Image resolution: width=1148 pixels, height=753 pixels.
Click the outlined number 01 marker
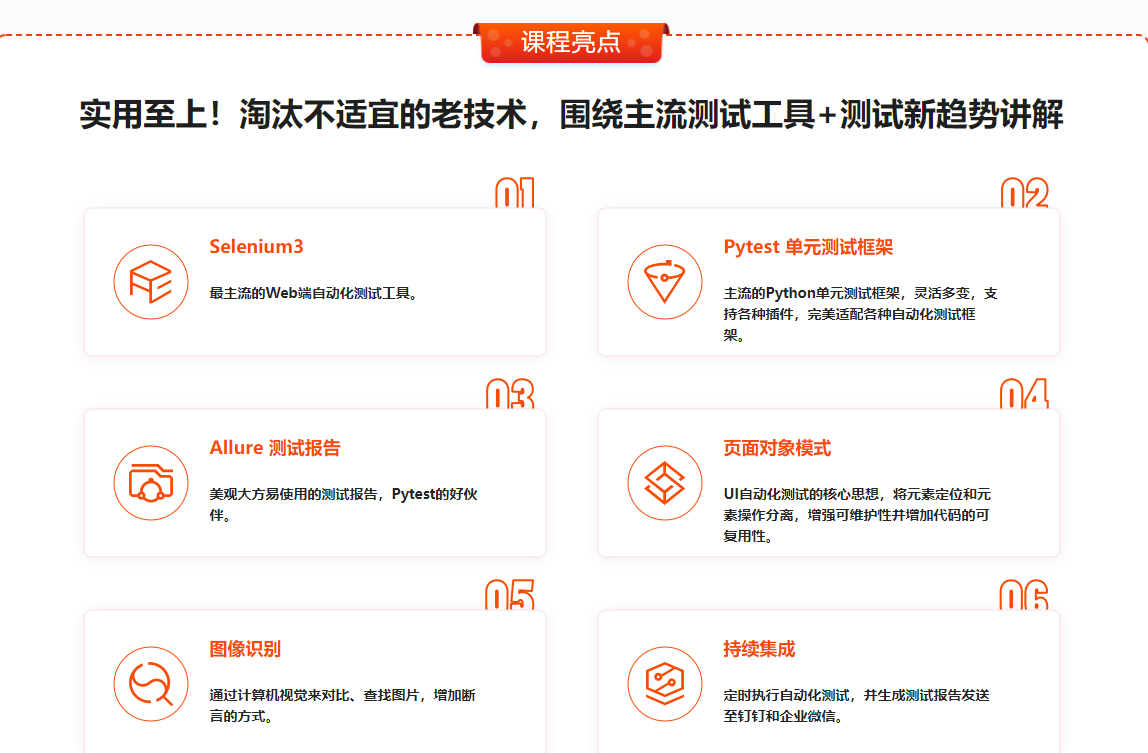click(x=515, y=194)
